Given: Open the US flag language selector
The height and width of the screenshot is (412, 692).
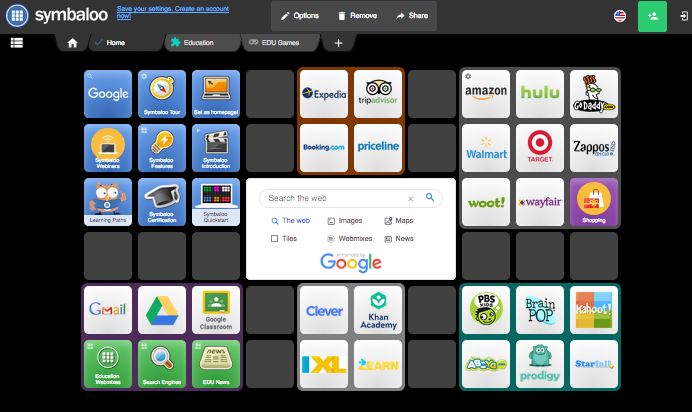Looking at the screenshot, I should [x=620, y=16].
